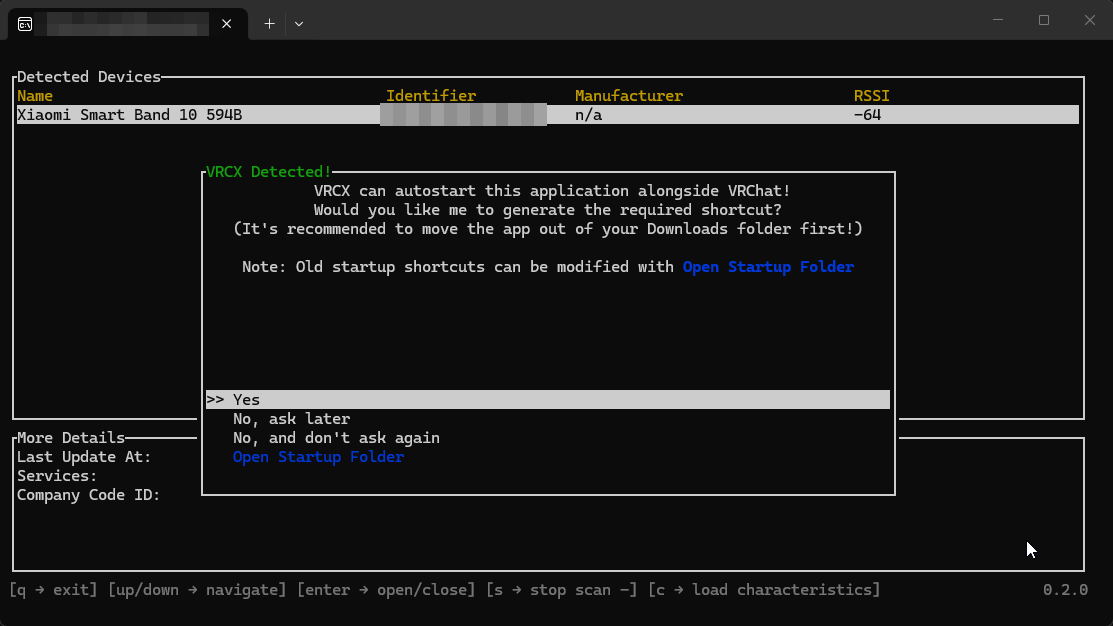The width and height of the screenshot is (1113, 626).
Task: Click the Name column header
Action: (35, 96)
